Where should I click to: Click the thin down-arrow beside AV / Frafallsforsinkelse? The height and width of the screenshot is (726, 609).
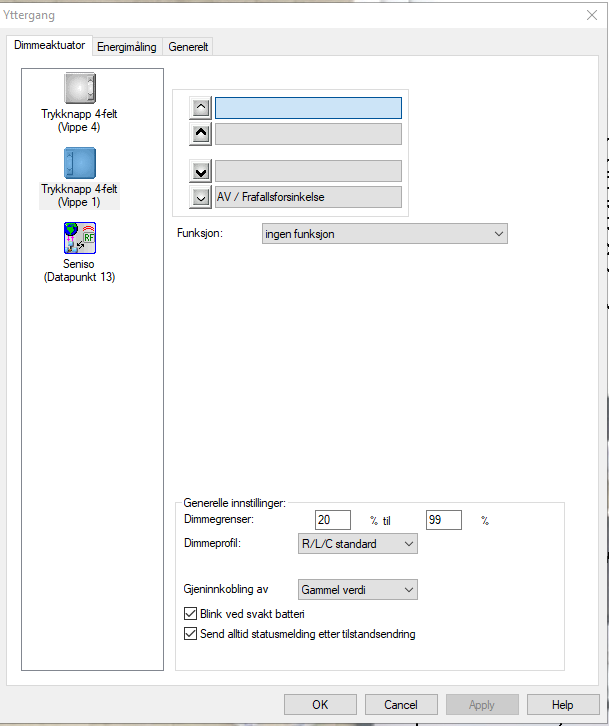[x=202, y=197]
